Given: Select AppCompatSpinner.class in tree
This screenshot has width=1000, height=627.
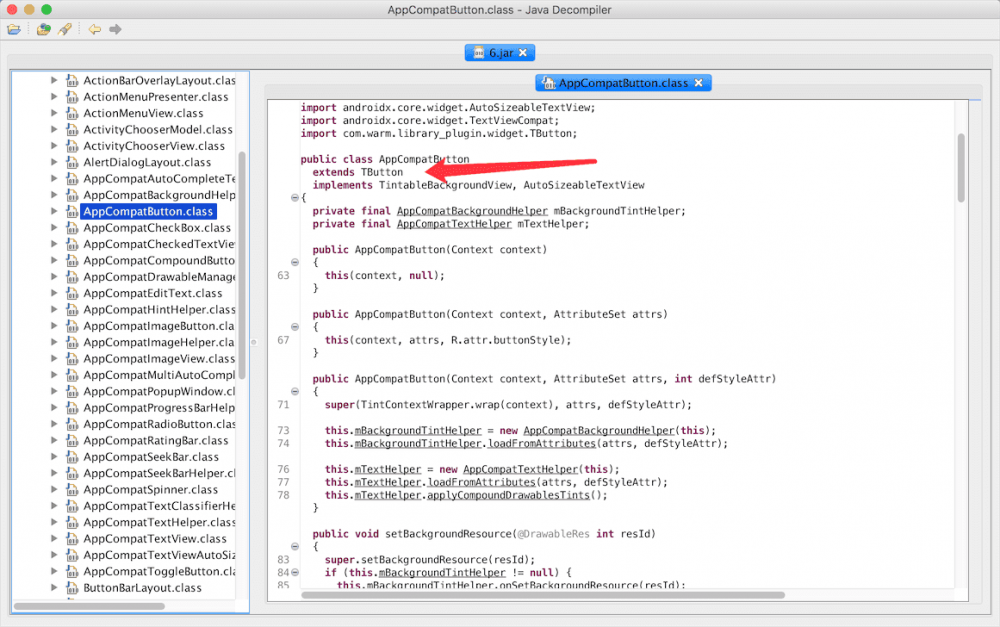Looking at the screenshot, I should point(151,490).
